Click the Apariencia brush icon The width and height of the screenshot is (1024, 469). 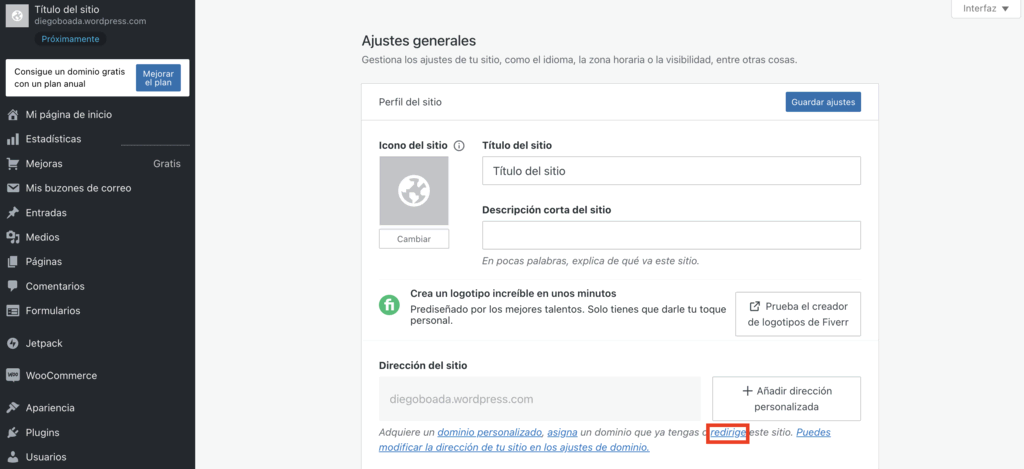click(x=12, y=408)
